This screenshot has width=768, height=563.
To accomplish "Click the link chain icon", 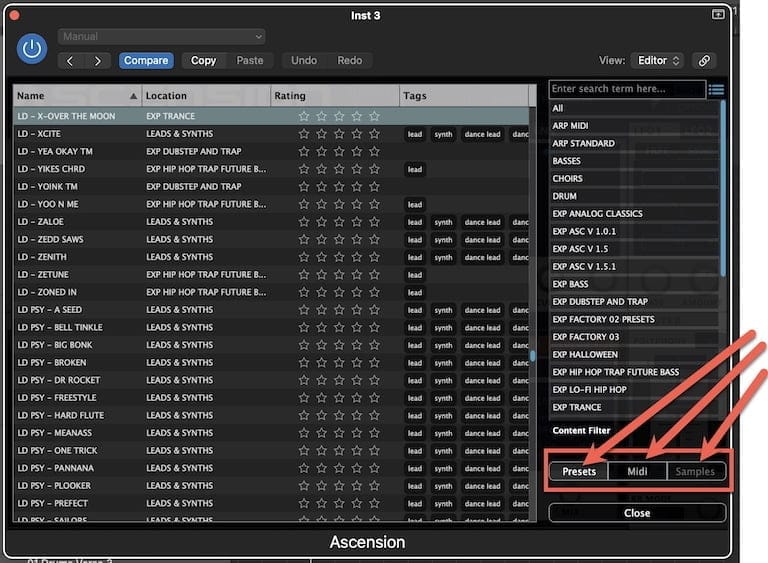I will (706, 60).
